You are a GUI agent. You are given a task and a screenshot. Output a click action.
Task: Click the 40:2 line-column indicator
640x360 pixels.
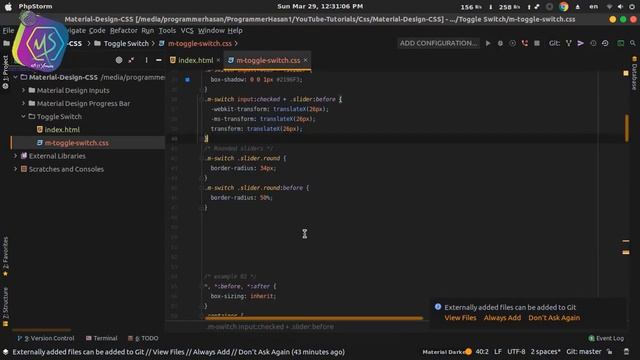tap(482, 352)
